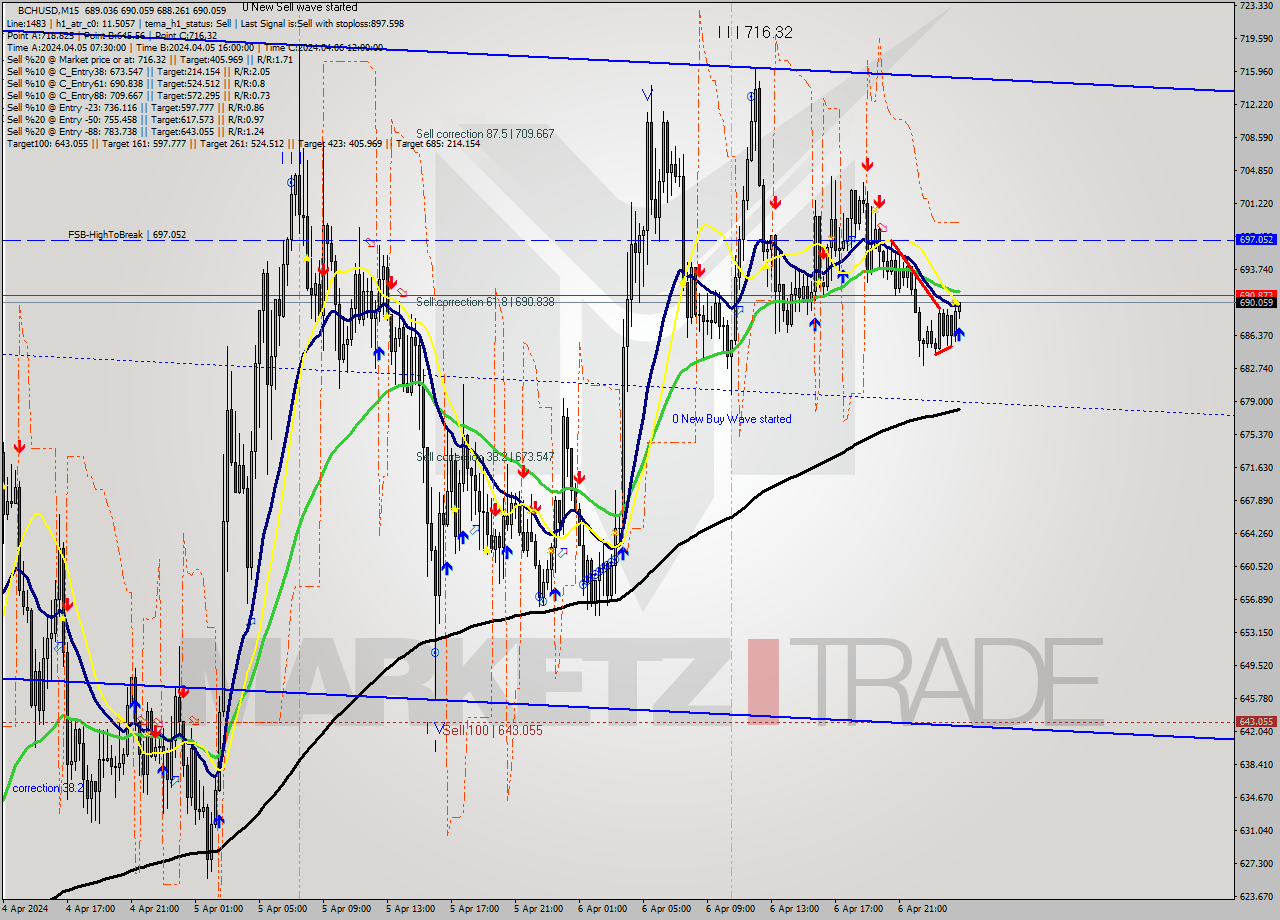Click the black 690.059 current price tag
This screenshot has width=1280, height=920.
tap(1256, 302)
